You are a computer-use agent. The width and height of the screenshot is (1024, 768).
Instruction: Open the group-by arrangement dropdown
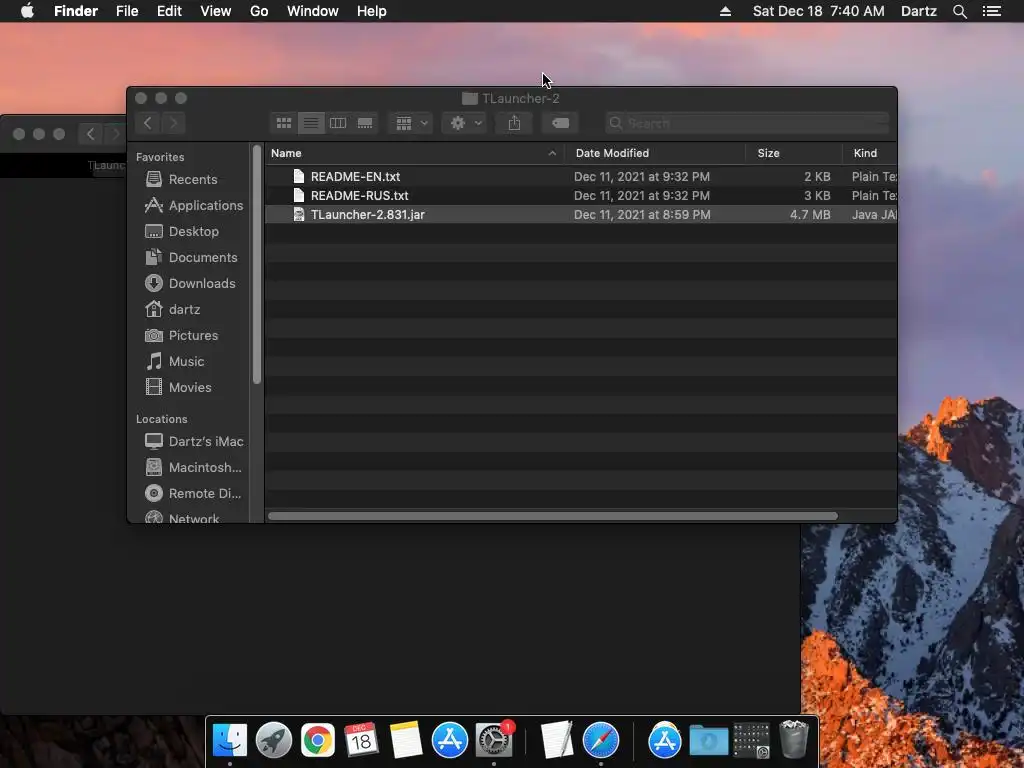click(411, 123)
